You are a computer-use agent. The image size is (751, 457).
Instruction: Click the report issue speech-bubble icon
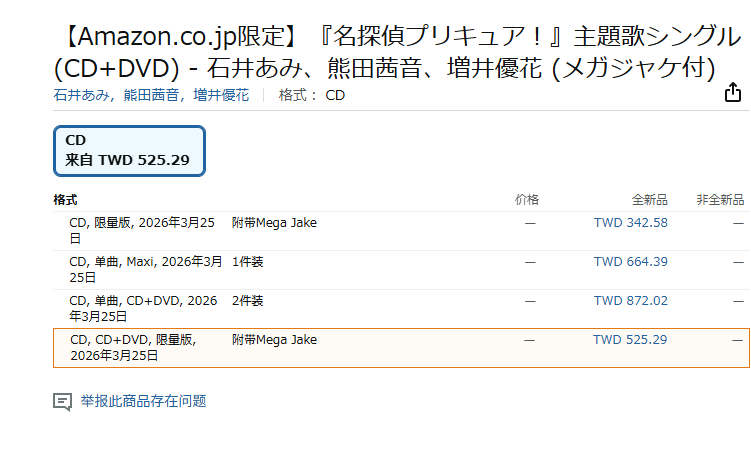pyautogui.click(x=62, y=402)
